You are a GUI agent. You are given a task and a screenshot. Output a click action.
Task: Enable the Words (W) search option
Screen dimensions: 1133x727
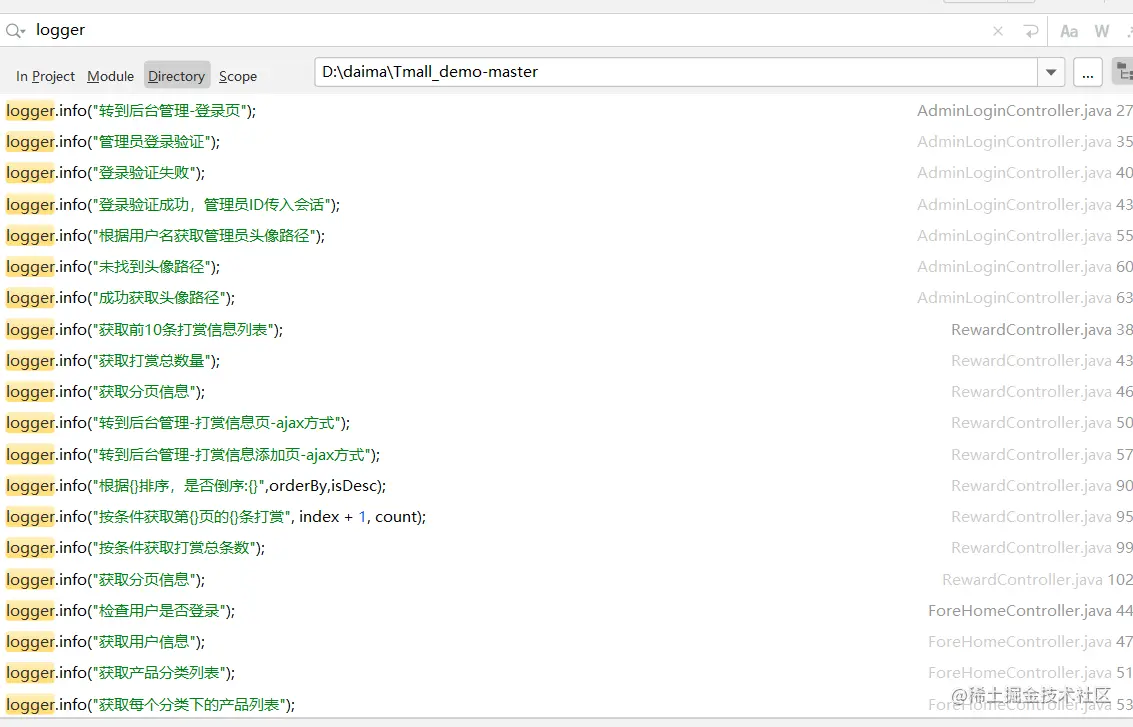(x=1101, y=31)
